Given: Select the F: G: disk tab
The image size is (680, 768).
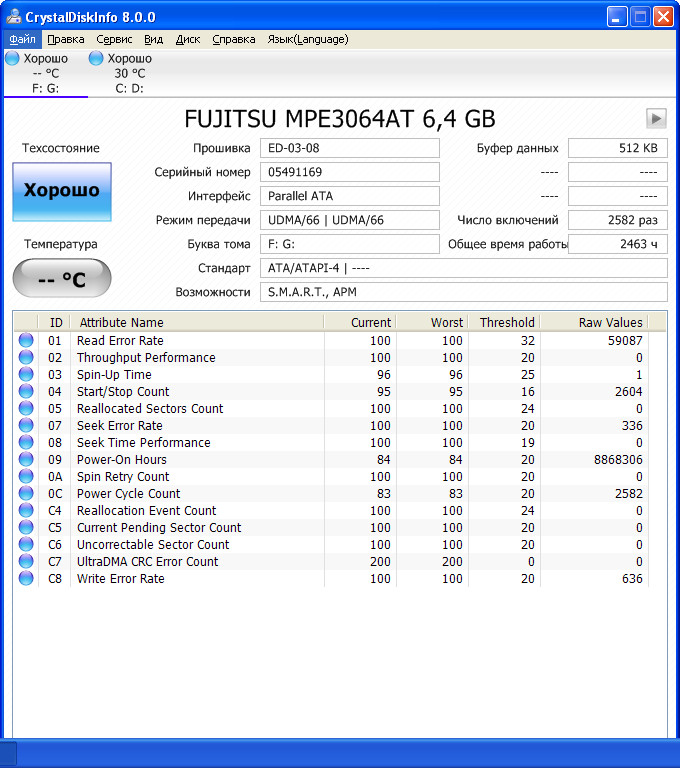Looking at the screenshot, I should (x=45, y=73).
